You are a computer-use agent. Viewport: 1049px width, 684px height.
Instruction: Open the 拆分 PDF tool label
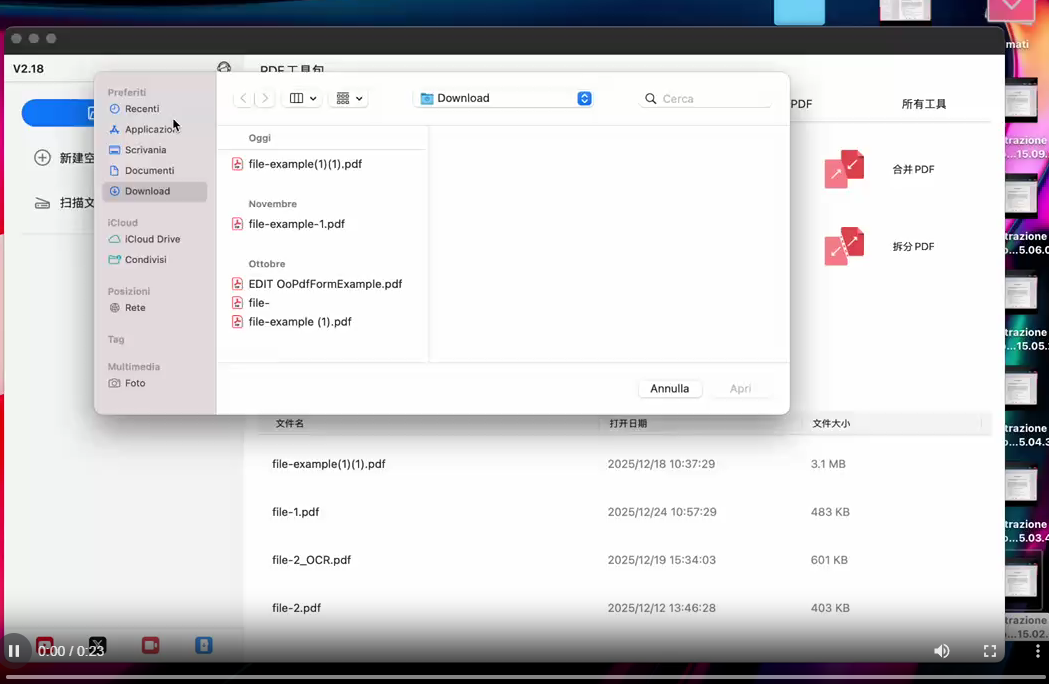[913, 246]
